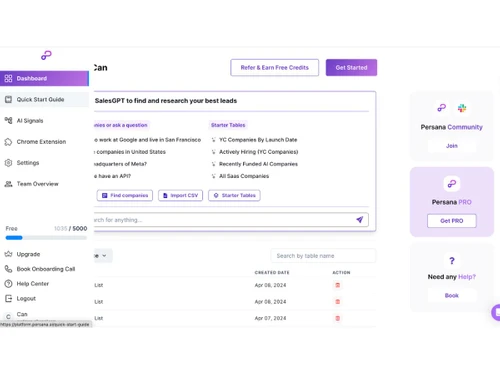500x375 pixels.
Task: Select Recently Funded AI Companies table
Action: (x=258, y=164)
